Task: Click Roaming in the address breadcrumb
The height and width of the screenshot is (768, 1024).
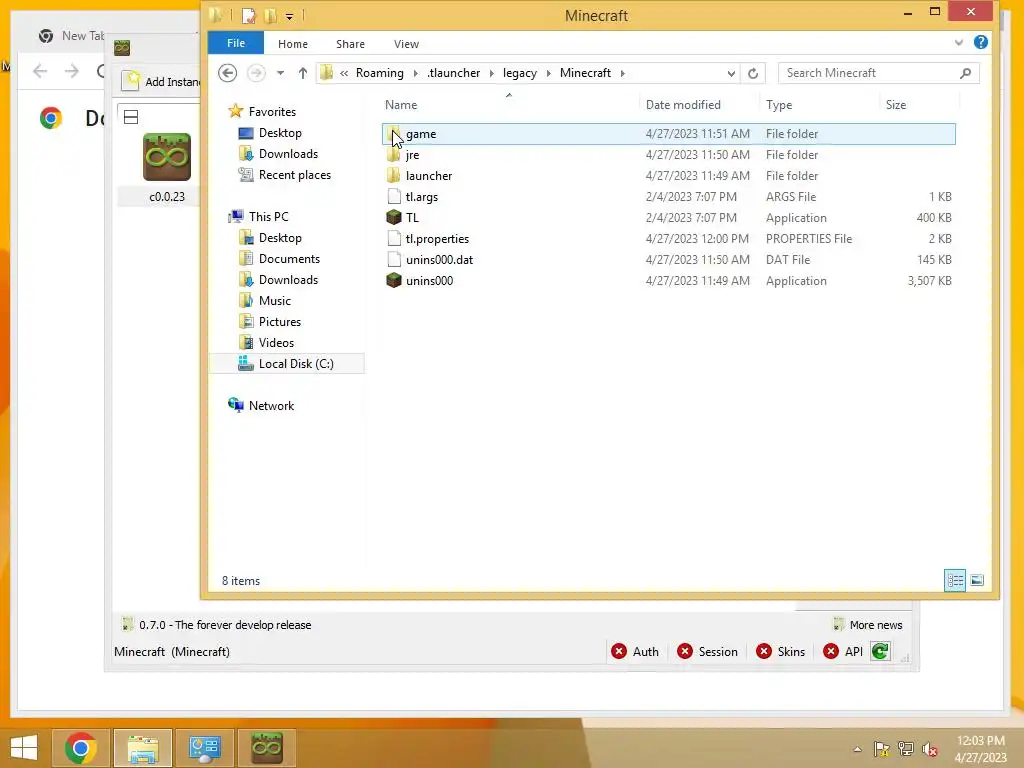Action: pyautogui.click(x=379, y=73)
